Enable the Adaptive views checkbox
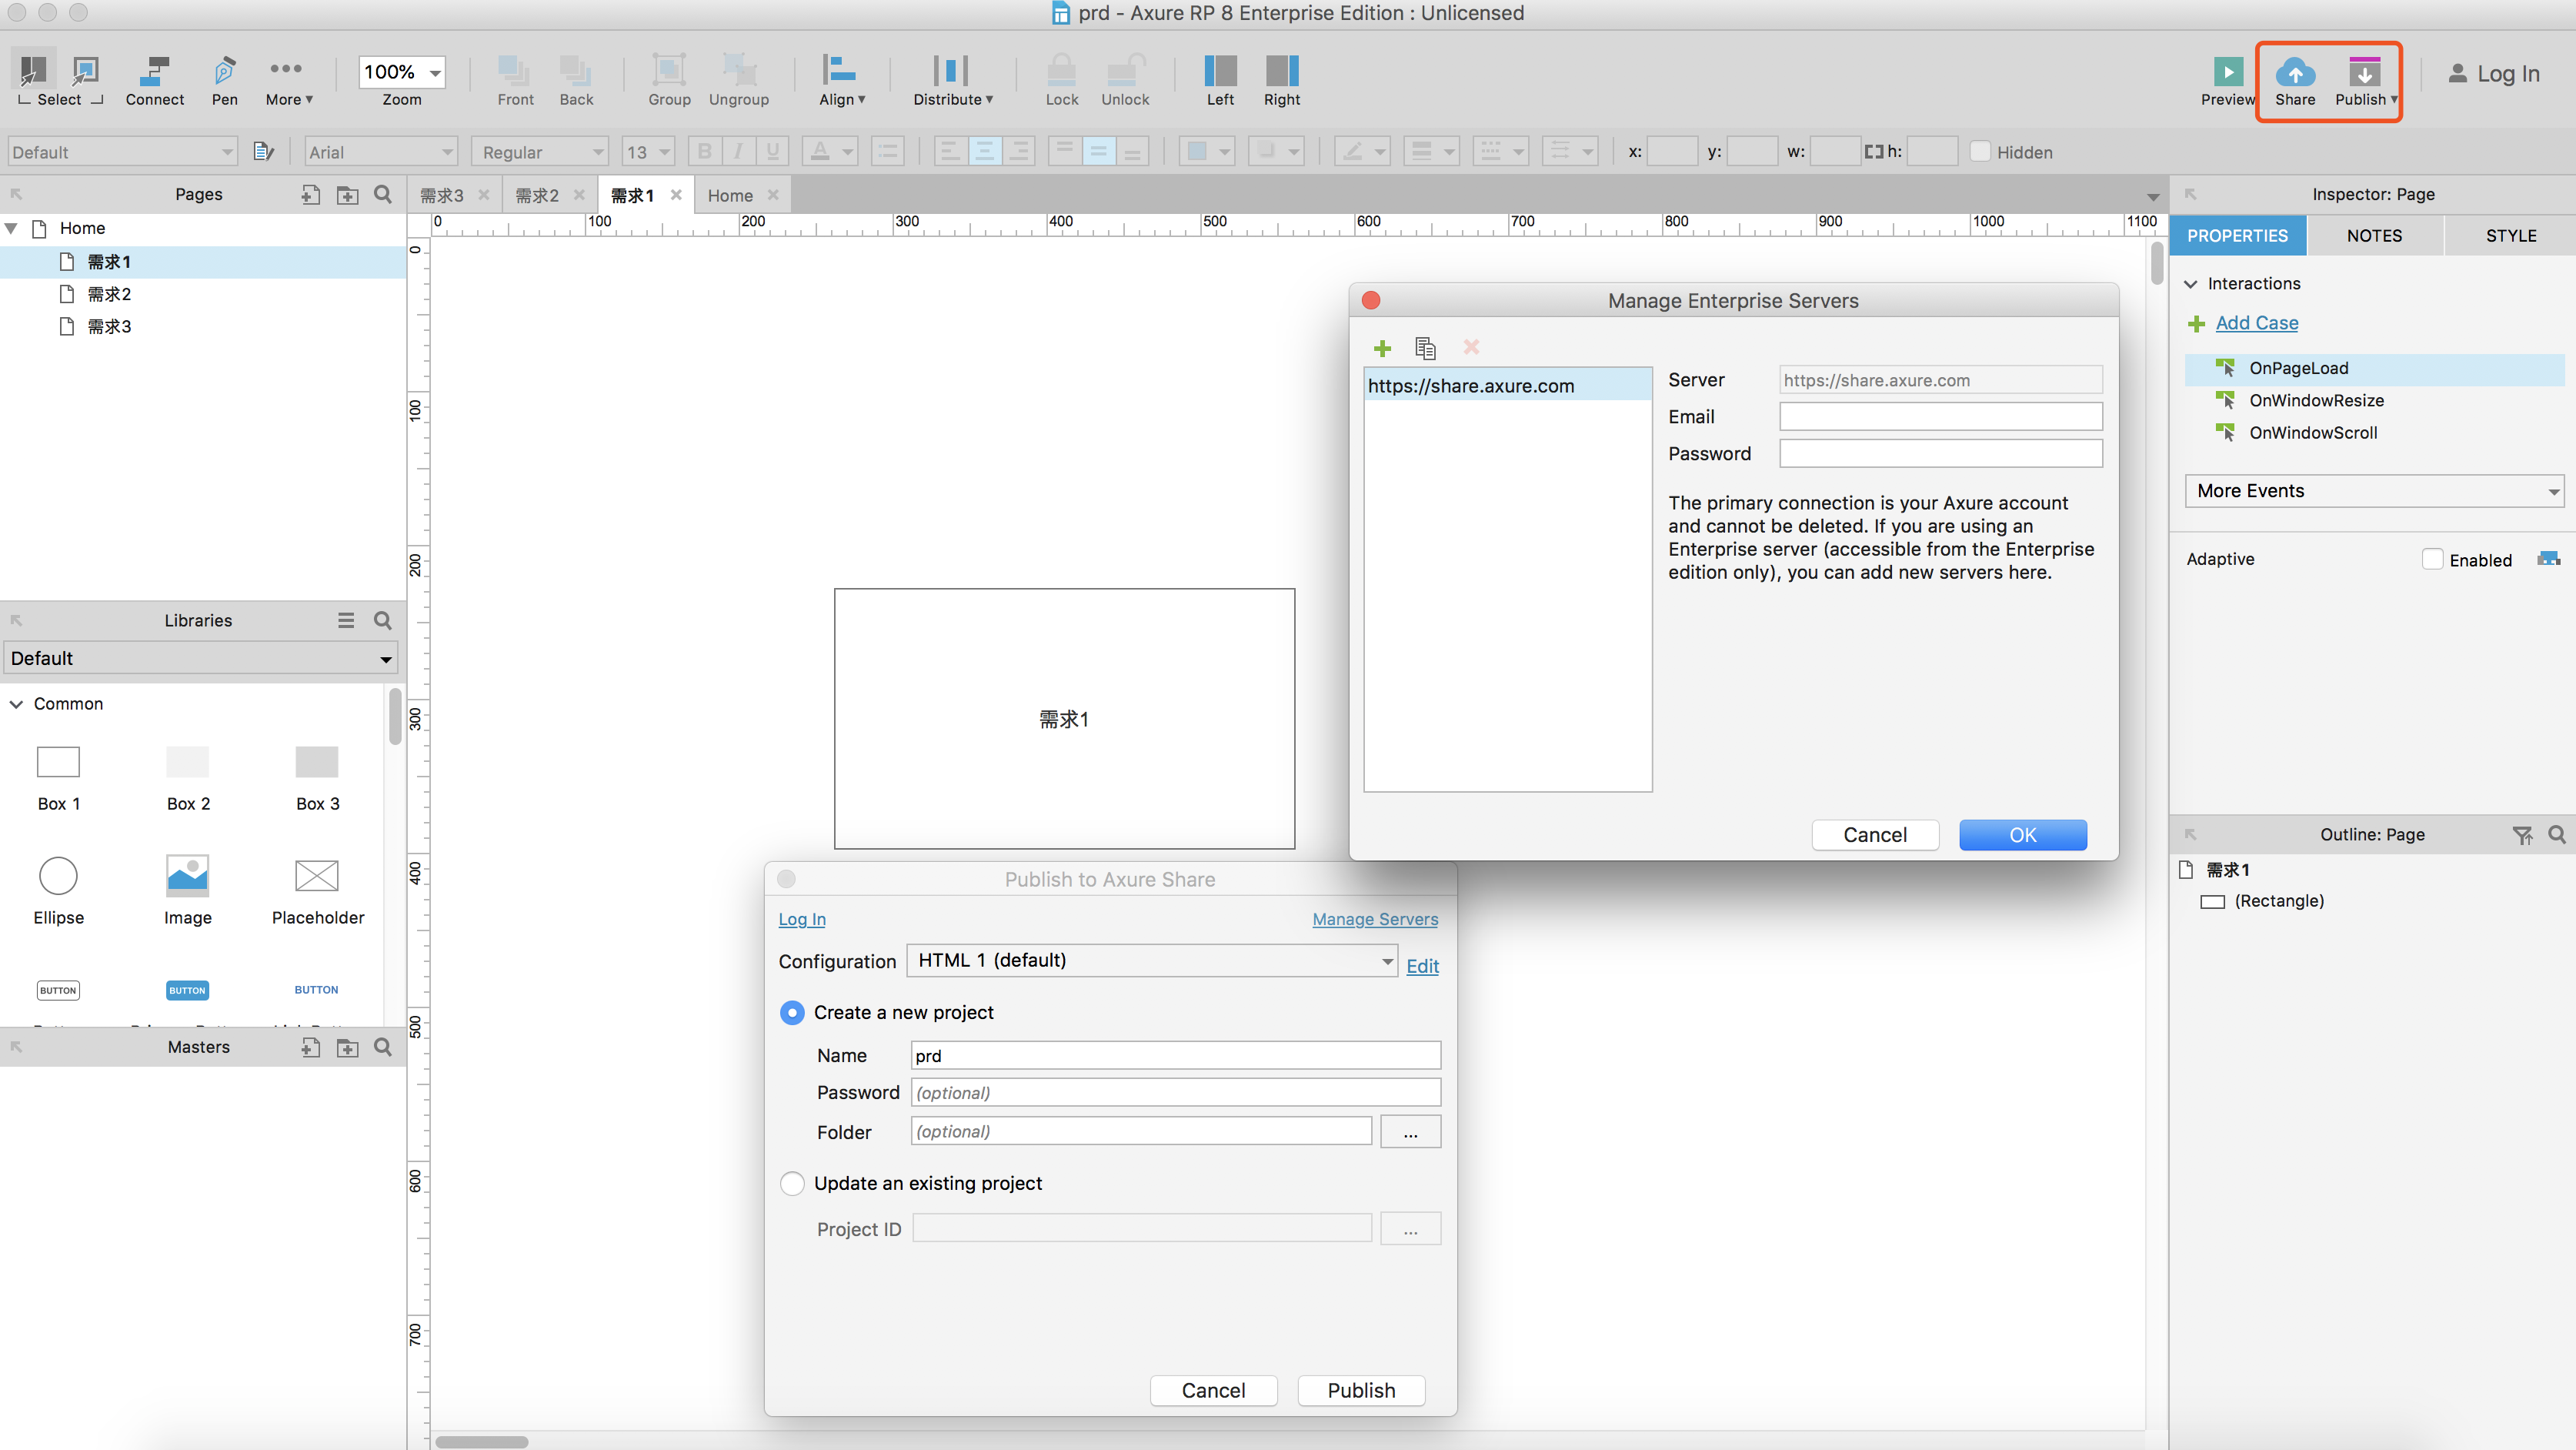Image resolution: width=2576 pixels, height=1450 pixels. click(x=2432, y=559)
